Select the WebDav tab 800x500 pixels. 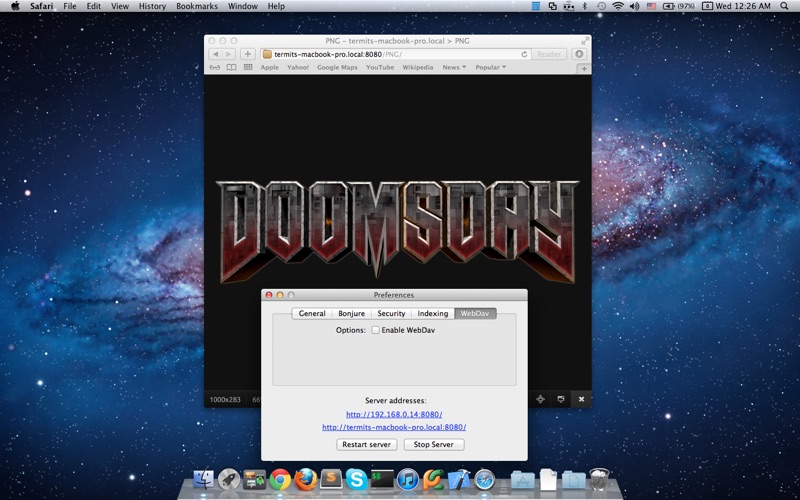point(475,313)
